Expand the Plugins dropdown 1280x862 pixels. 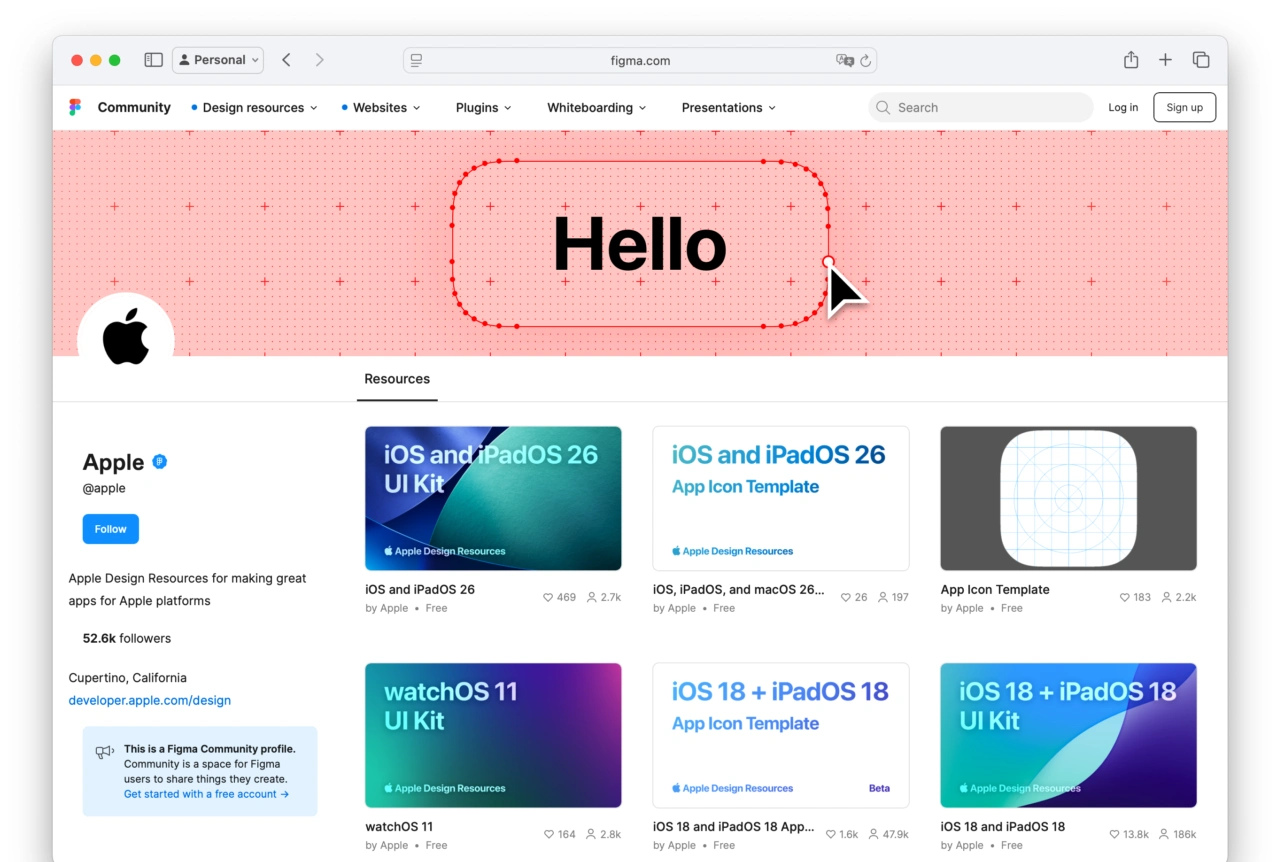pos(483,108)
